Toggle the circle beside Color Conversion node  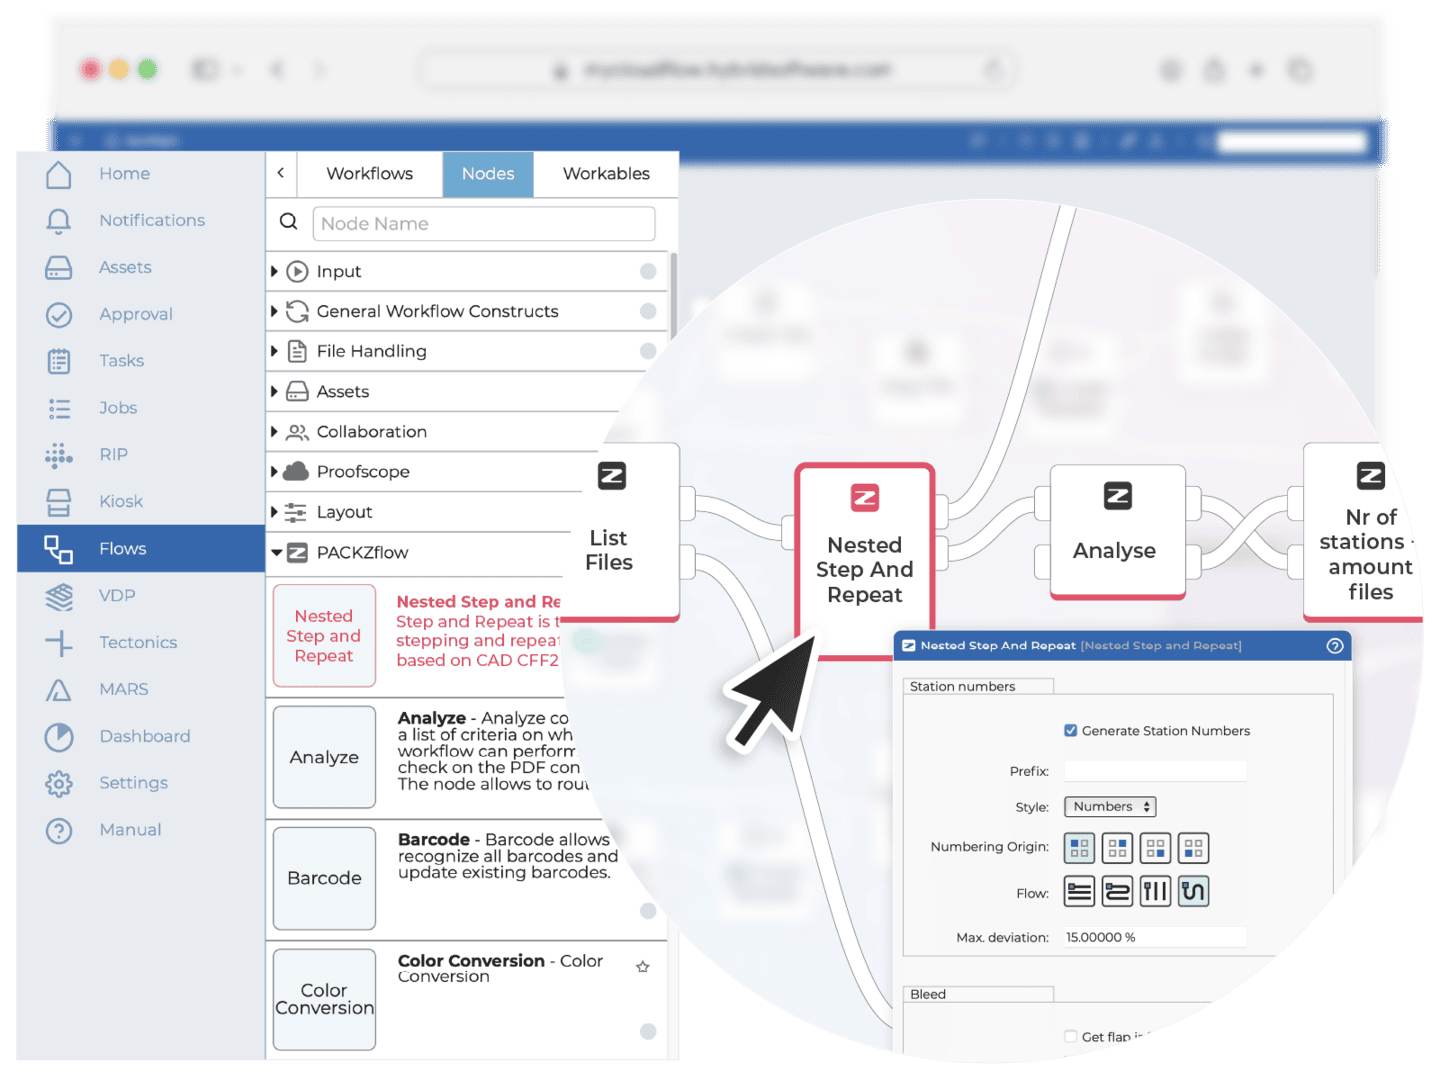pos(648,1031)
